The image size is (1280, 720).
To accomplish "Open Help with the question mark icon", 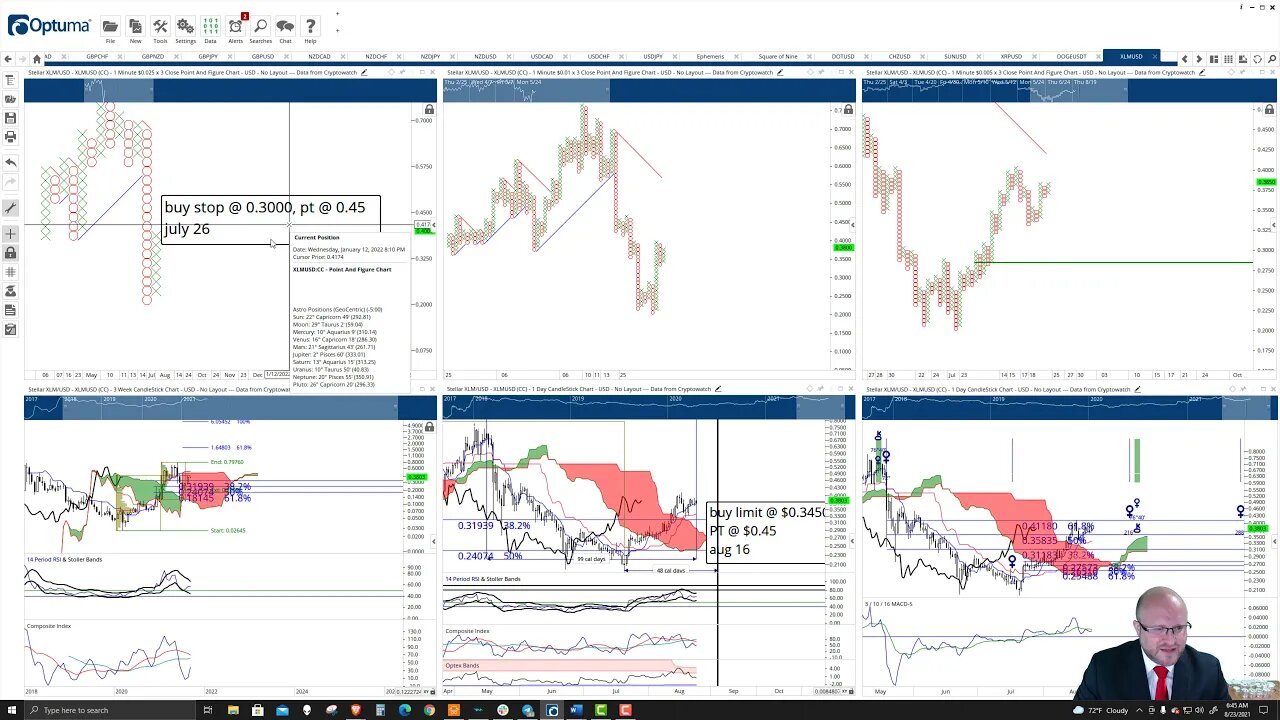I will coord(310,30).
